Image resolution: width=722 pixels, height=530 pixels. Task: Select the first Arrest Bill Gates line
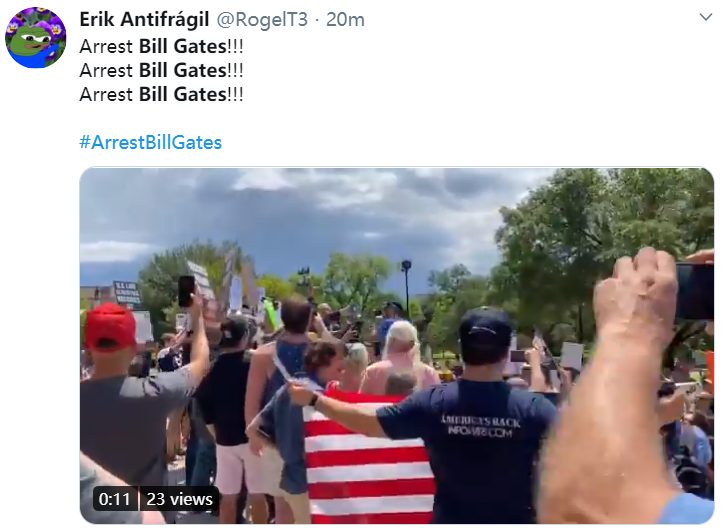point(161,47)
